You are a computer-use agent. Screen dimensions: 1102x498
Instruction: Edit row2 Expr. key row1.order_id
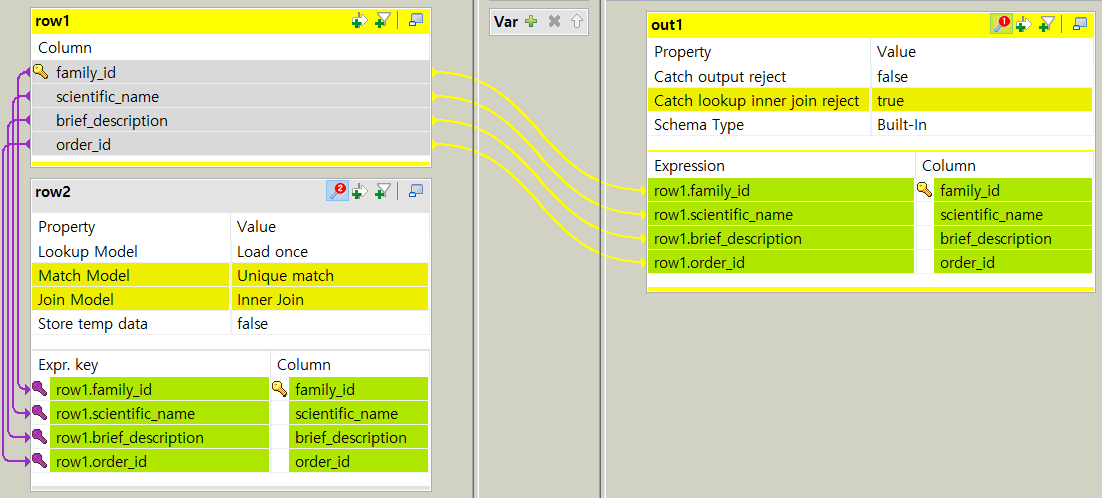160,461
